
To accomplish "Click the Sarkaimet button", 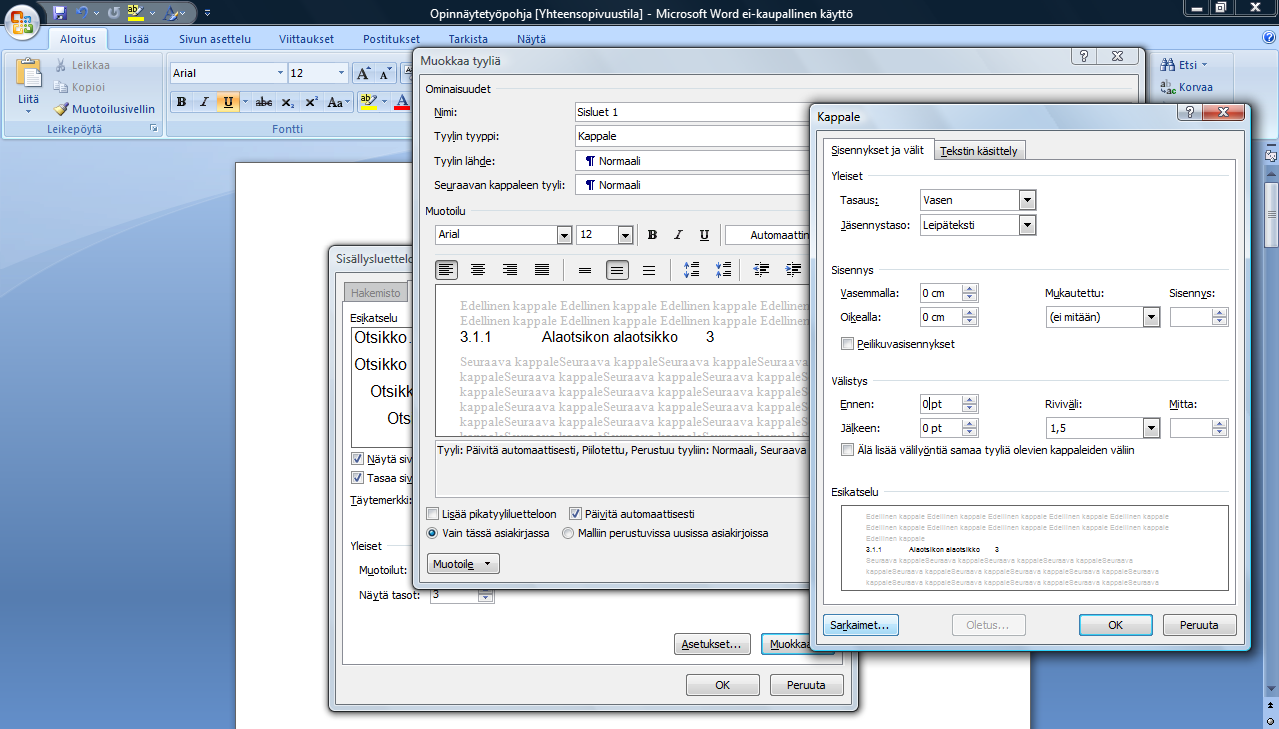I will pyautogui.click(x=862, y=625).
